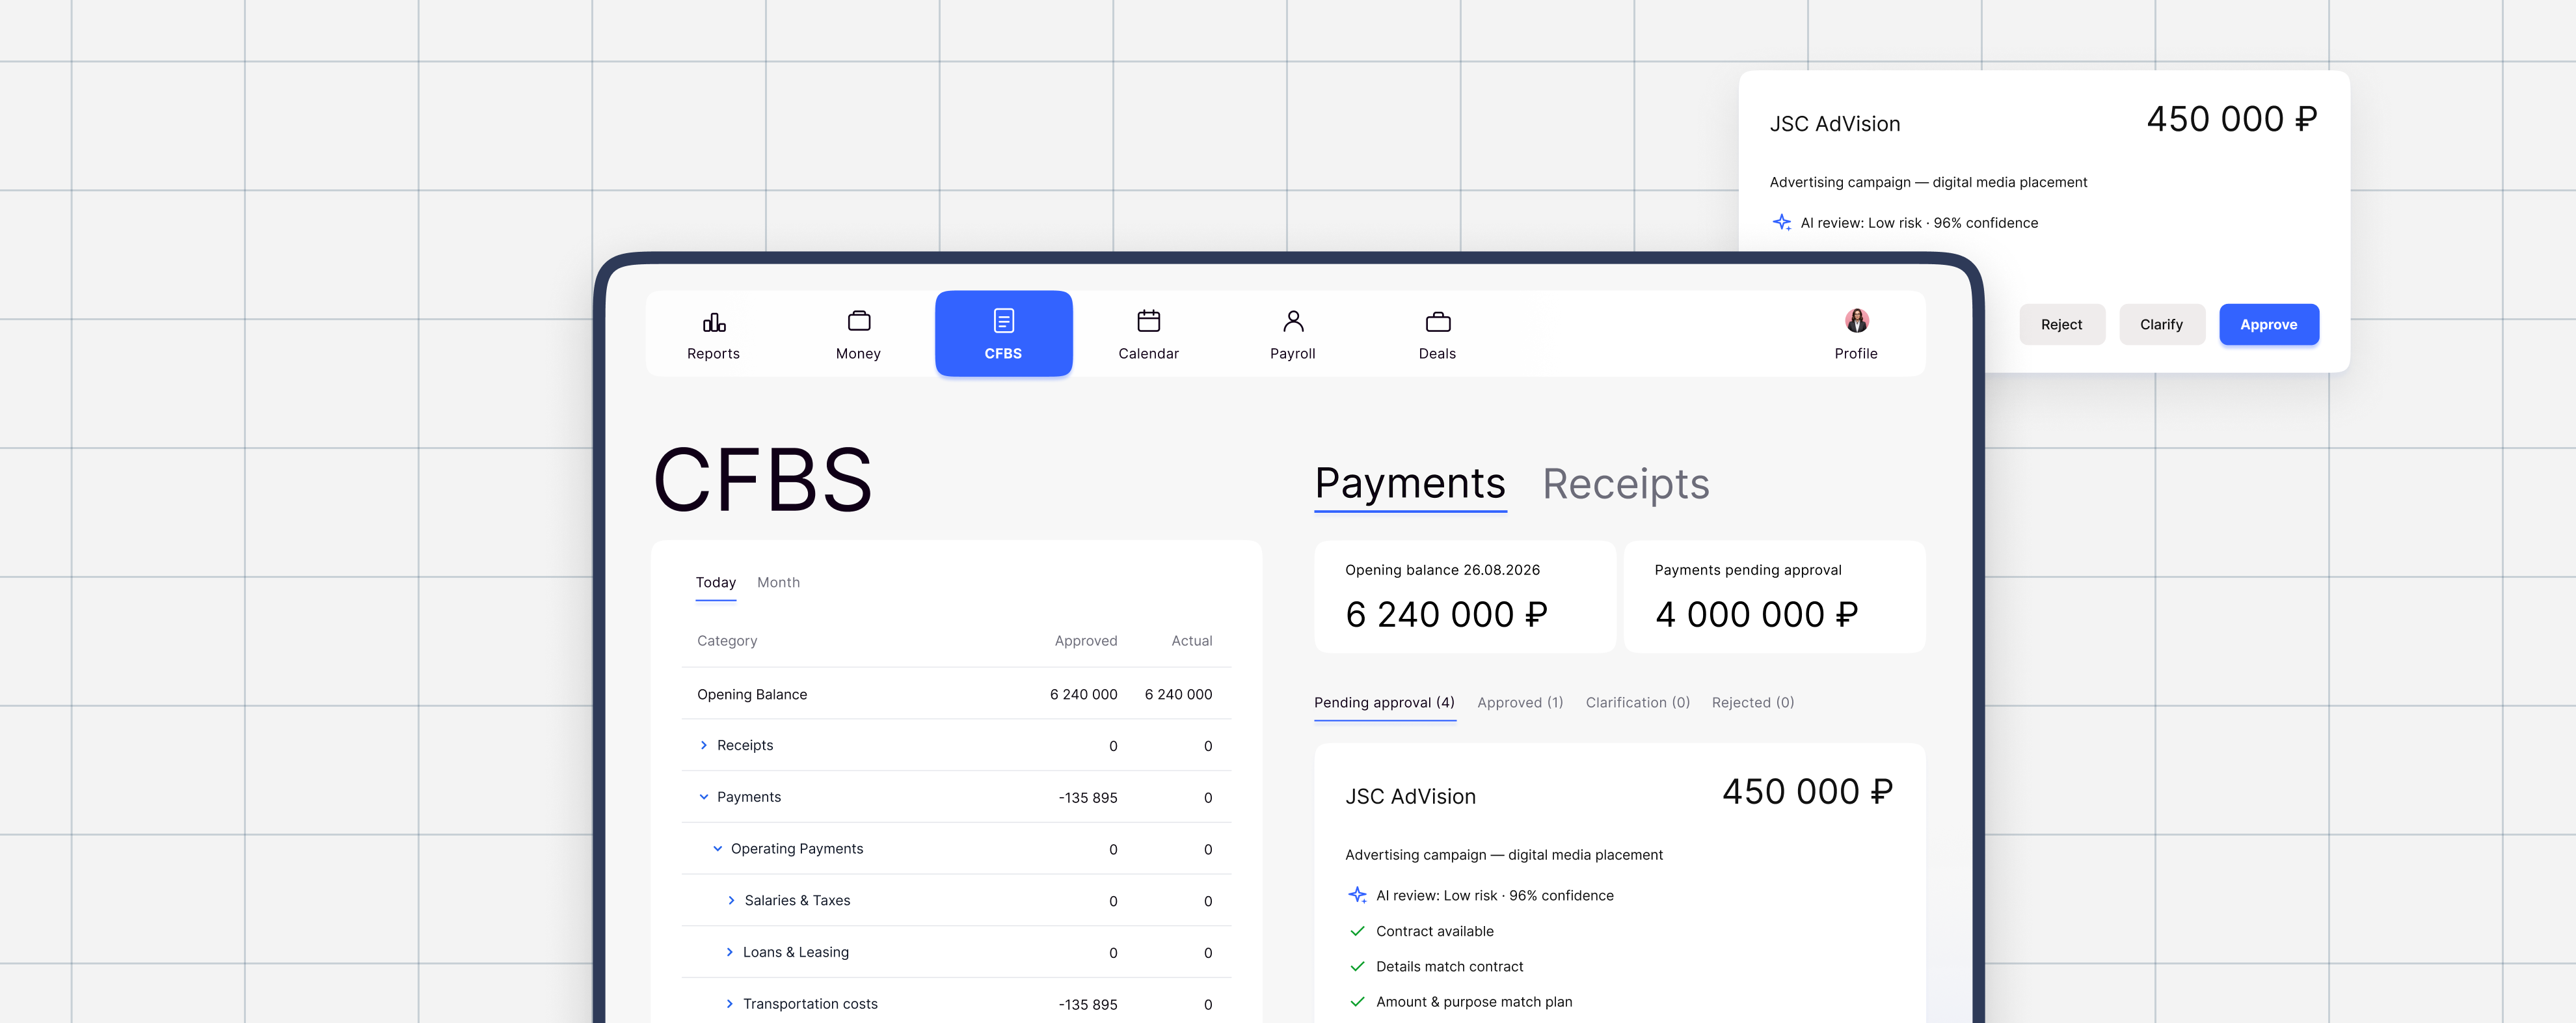Screen dimensions: 2576x1023
Task: Switch to the Month view tab
Action: click(778, 582)
